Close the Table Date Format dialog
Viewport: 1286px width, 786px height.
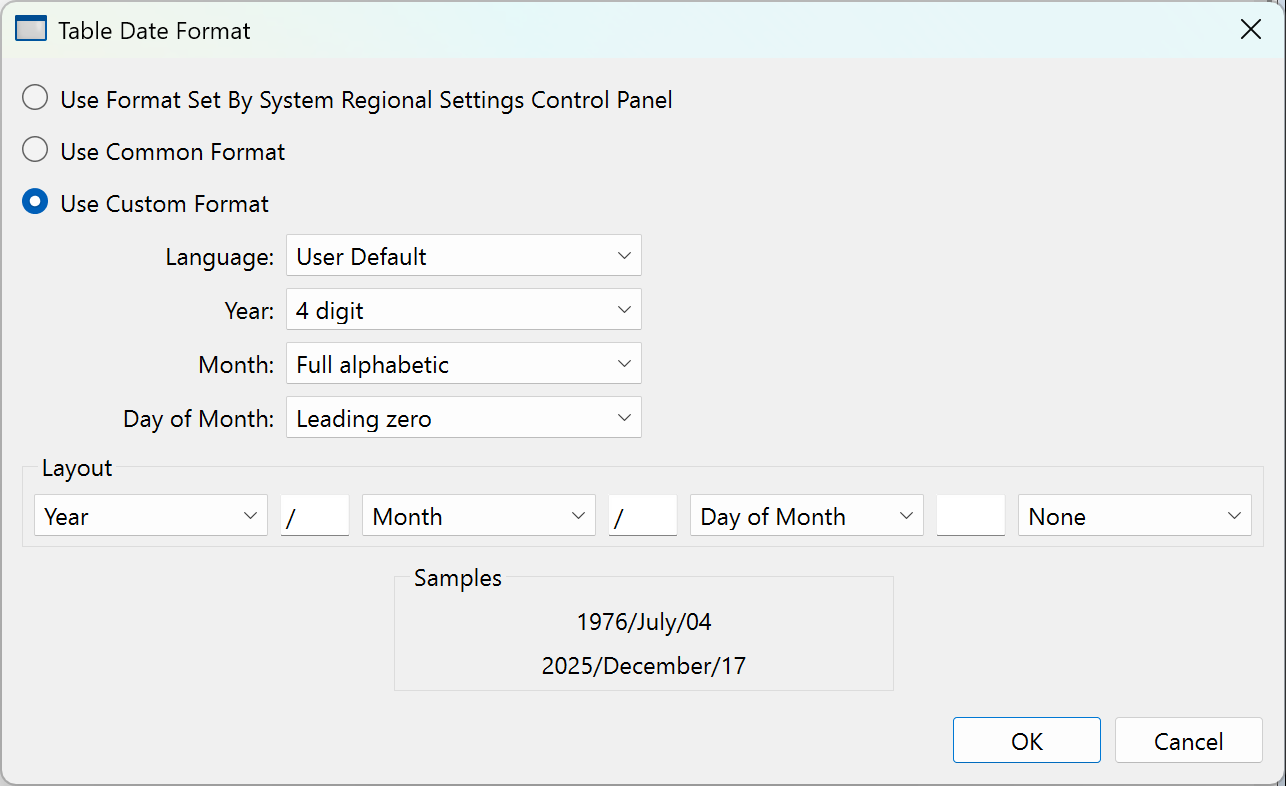tap(1250, 30)
